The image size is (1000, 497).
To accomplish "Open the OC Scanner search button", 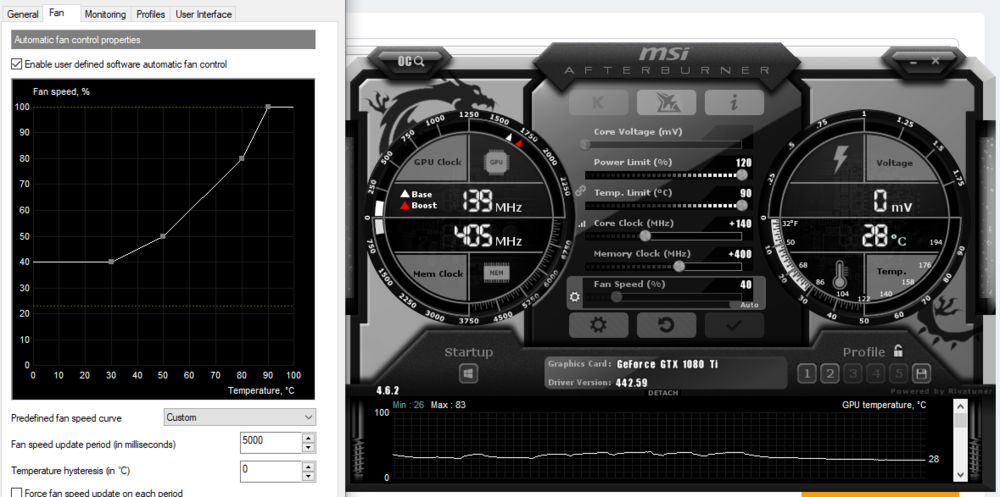I will coord(411,61).
